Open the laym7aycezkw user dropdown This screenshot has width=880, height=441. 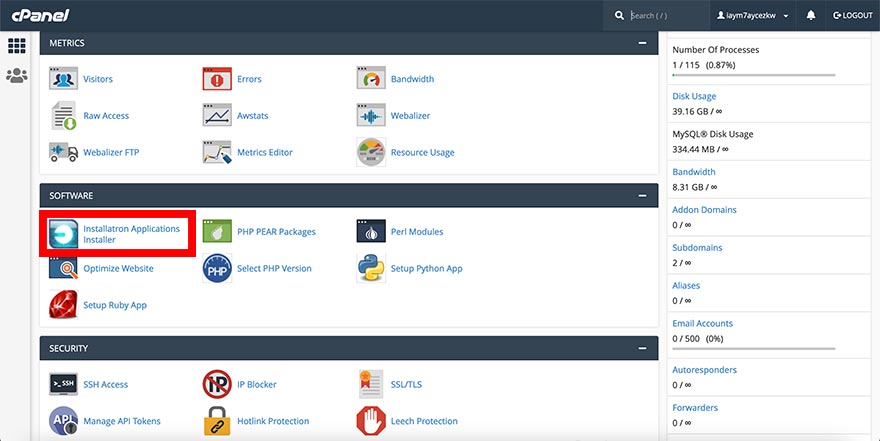[753, 15]
